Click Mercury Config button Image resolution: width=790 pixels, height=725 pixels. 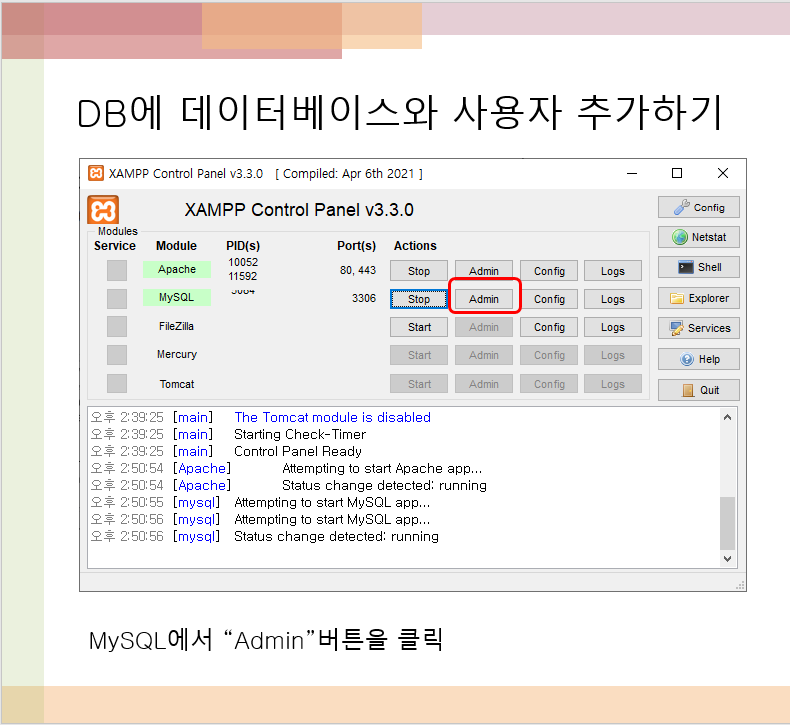click(x=549, y=355)
